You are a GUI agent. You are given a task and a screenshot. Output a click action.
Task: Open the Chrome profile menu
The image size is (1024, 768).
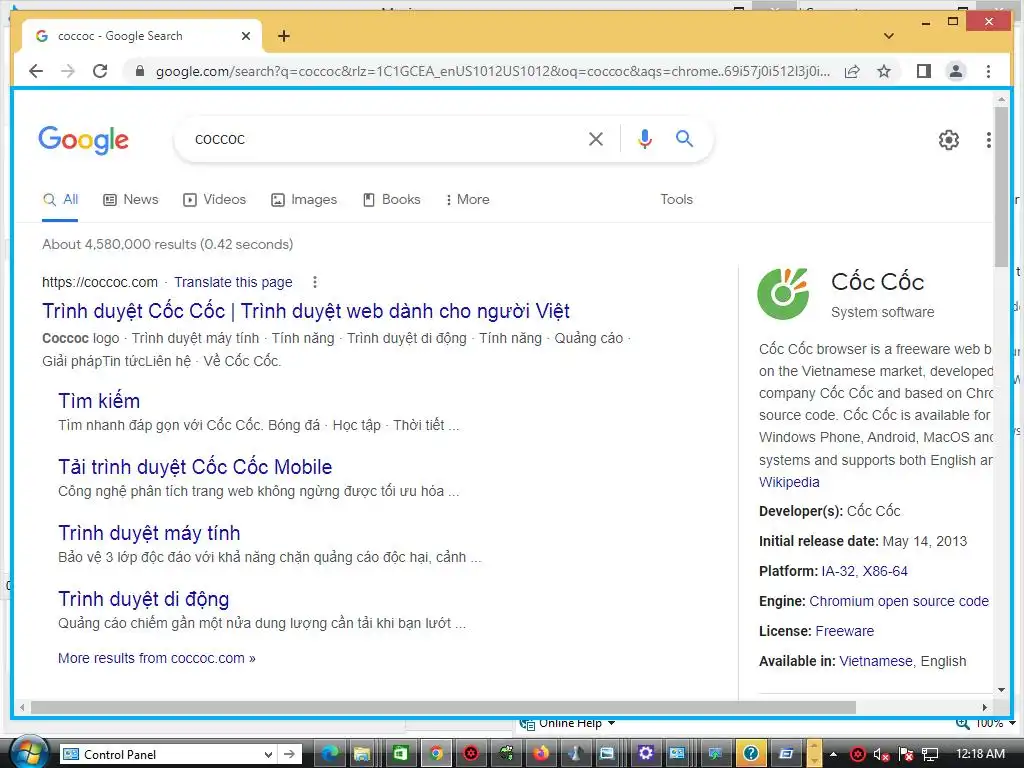(955, 71)
